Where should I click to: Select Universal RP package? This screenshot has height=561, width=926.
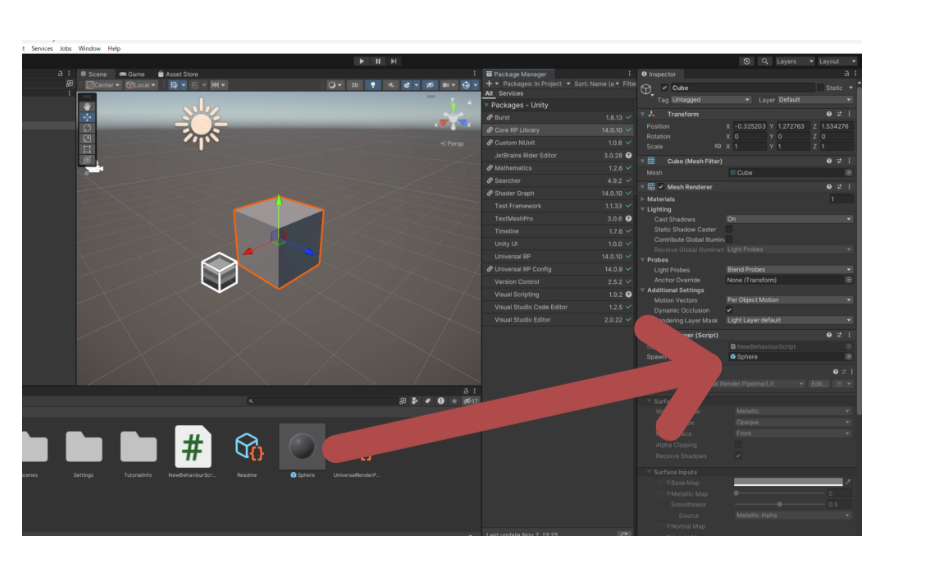coord(559,256)
